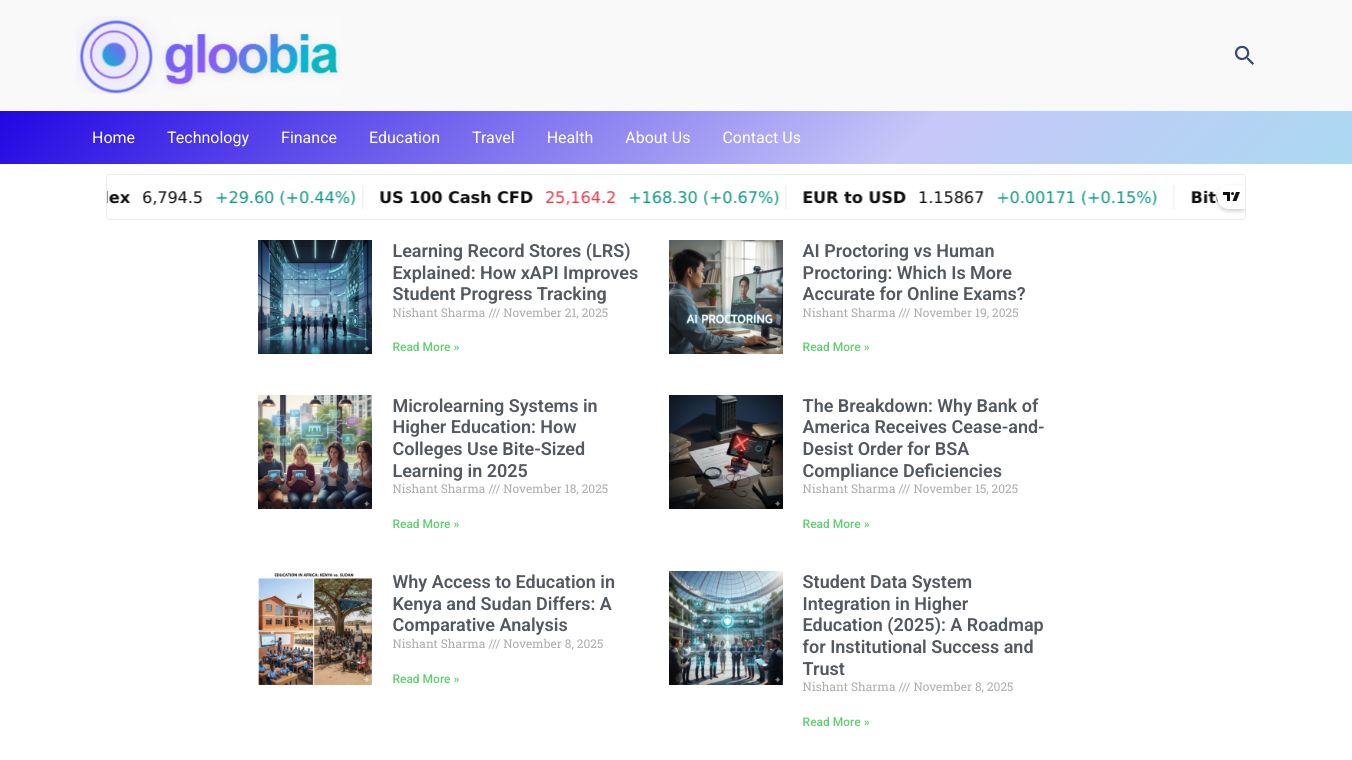
Task: Open the search magnifier icon
Action: 1244,56
